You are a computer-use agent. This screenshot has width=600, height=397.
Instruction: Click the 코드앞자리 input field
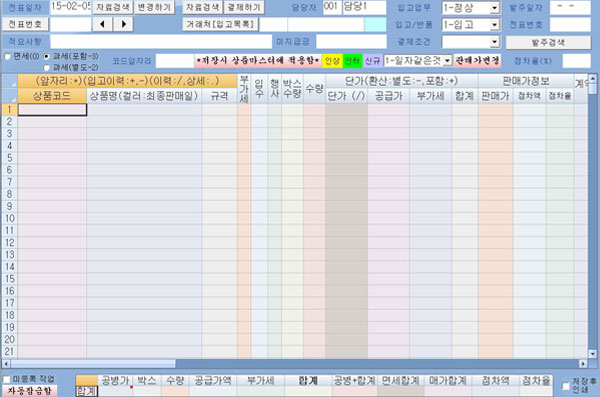(x=175, y=60)
